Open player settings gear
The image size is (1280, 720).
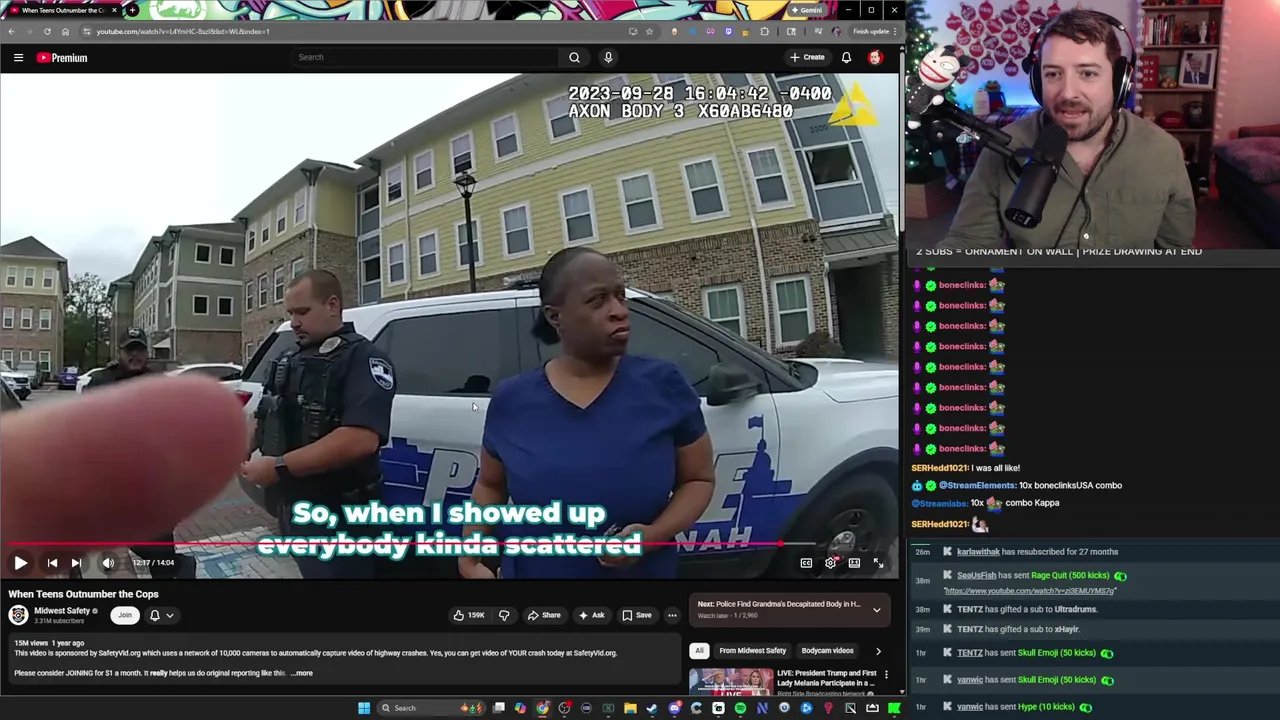click(830, 563)
